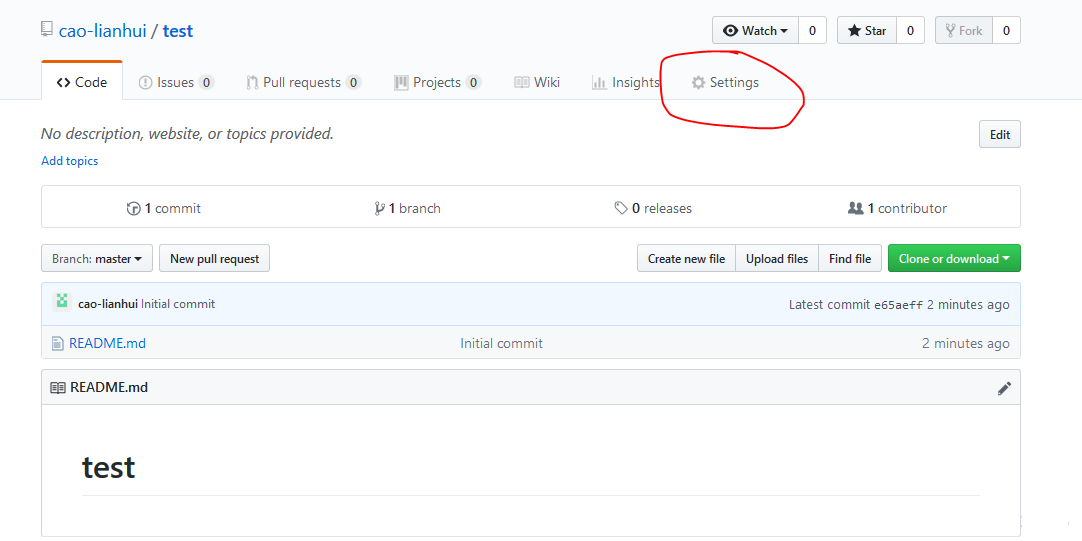Click the 'test' heading in the README preview
The image size is (1082, 541).
pos(108,467)
